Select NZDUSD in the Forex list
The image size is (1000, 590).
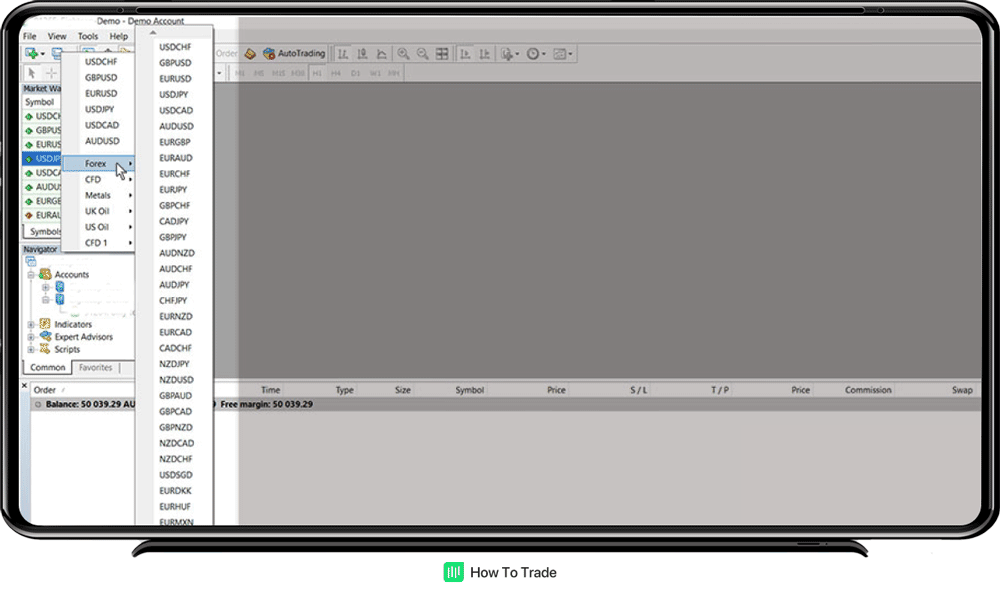176,380
